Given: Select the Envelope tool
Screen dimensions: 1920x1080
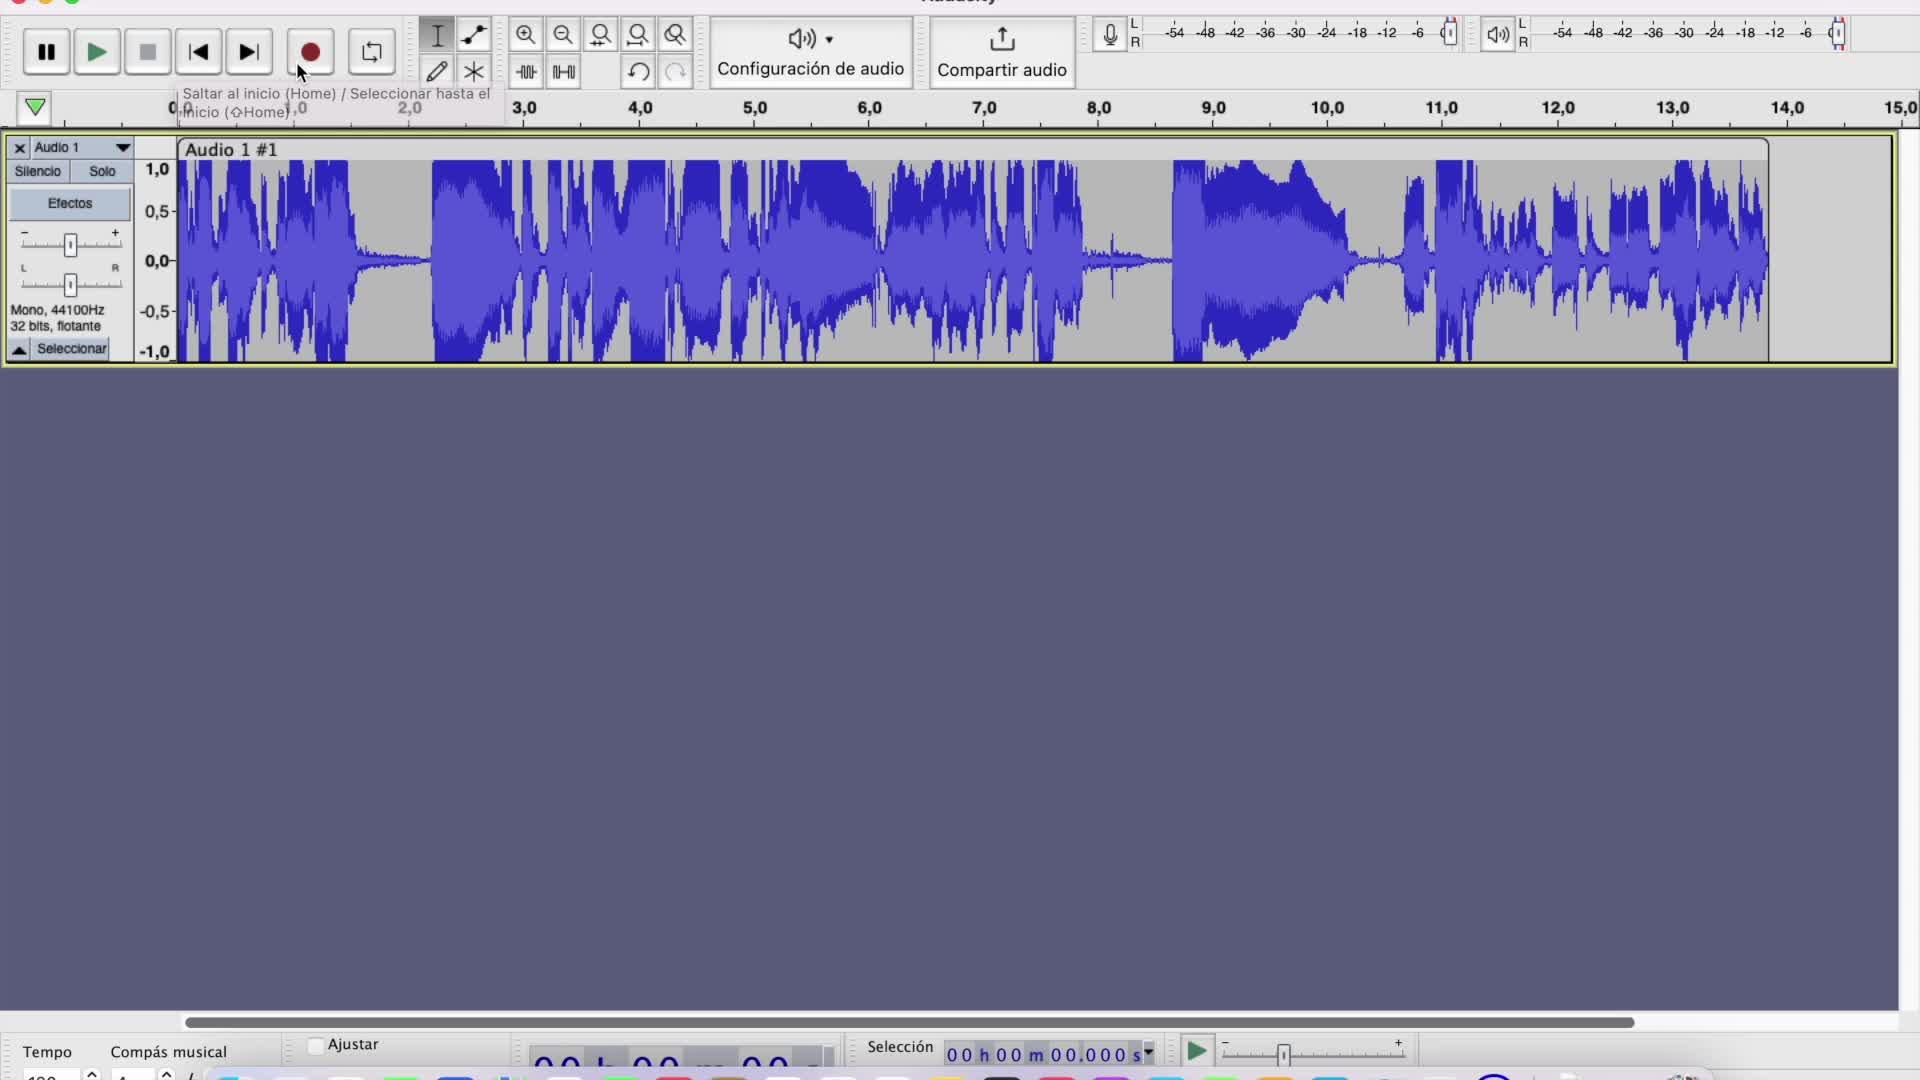Looking at the screenshot, I should (x=474, y=35).
